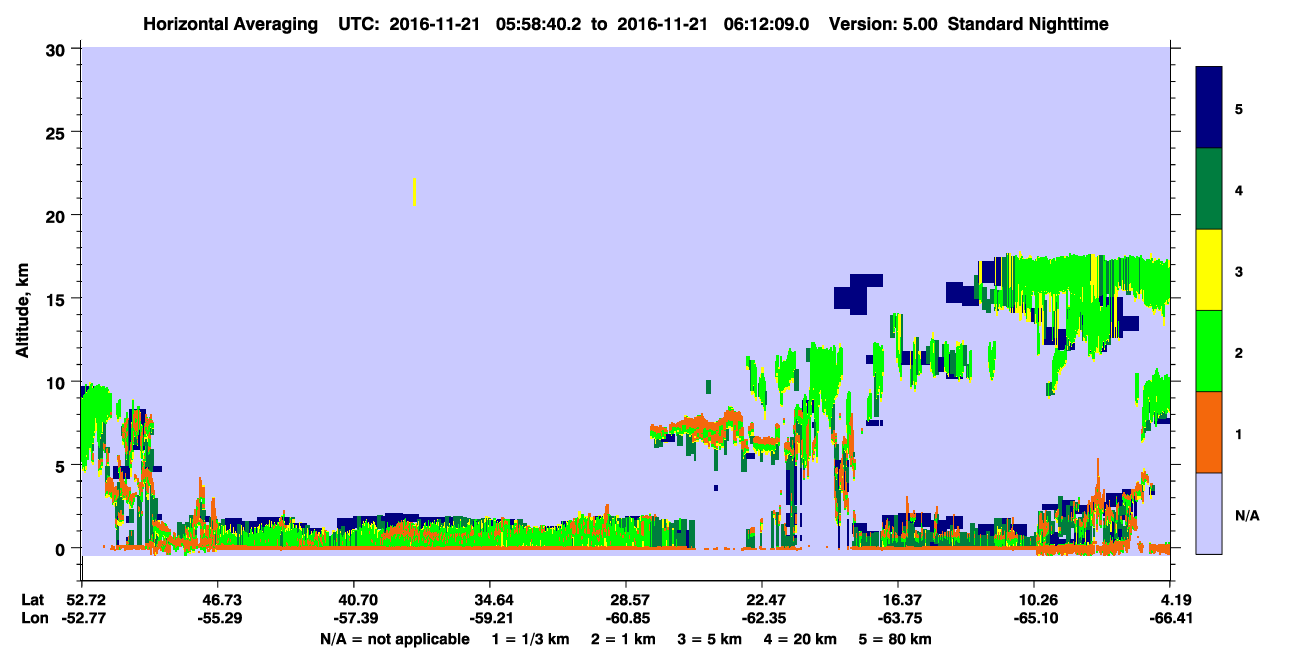Click the longitude value -66.41

tap(1170, 618)
